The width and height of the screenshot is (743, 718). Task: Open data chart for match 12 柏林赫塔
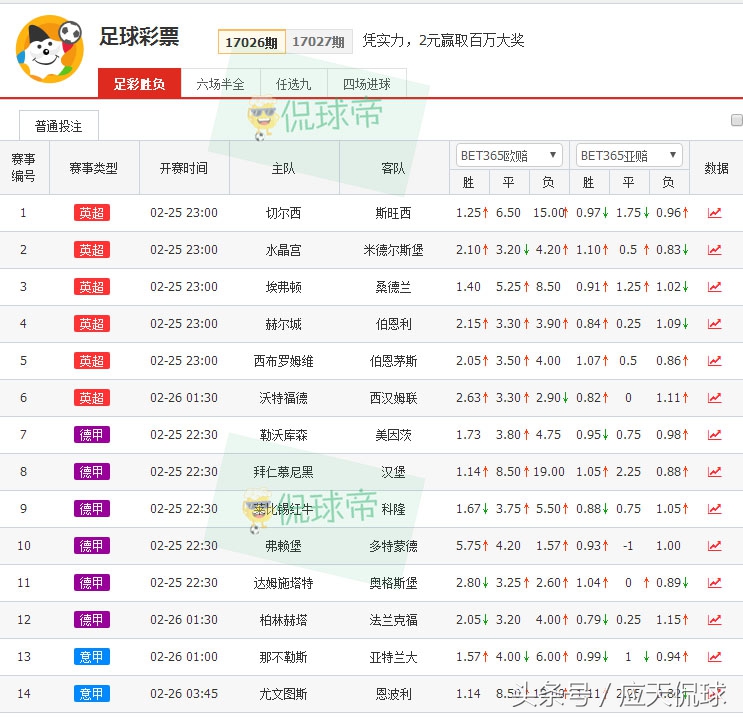(714, 619)
